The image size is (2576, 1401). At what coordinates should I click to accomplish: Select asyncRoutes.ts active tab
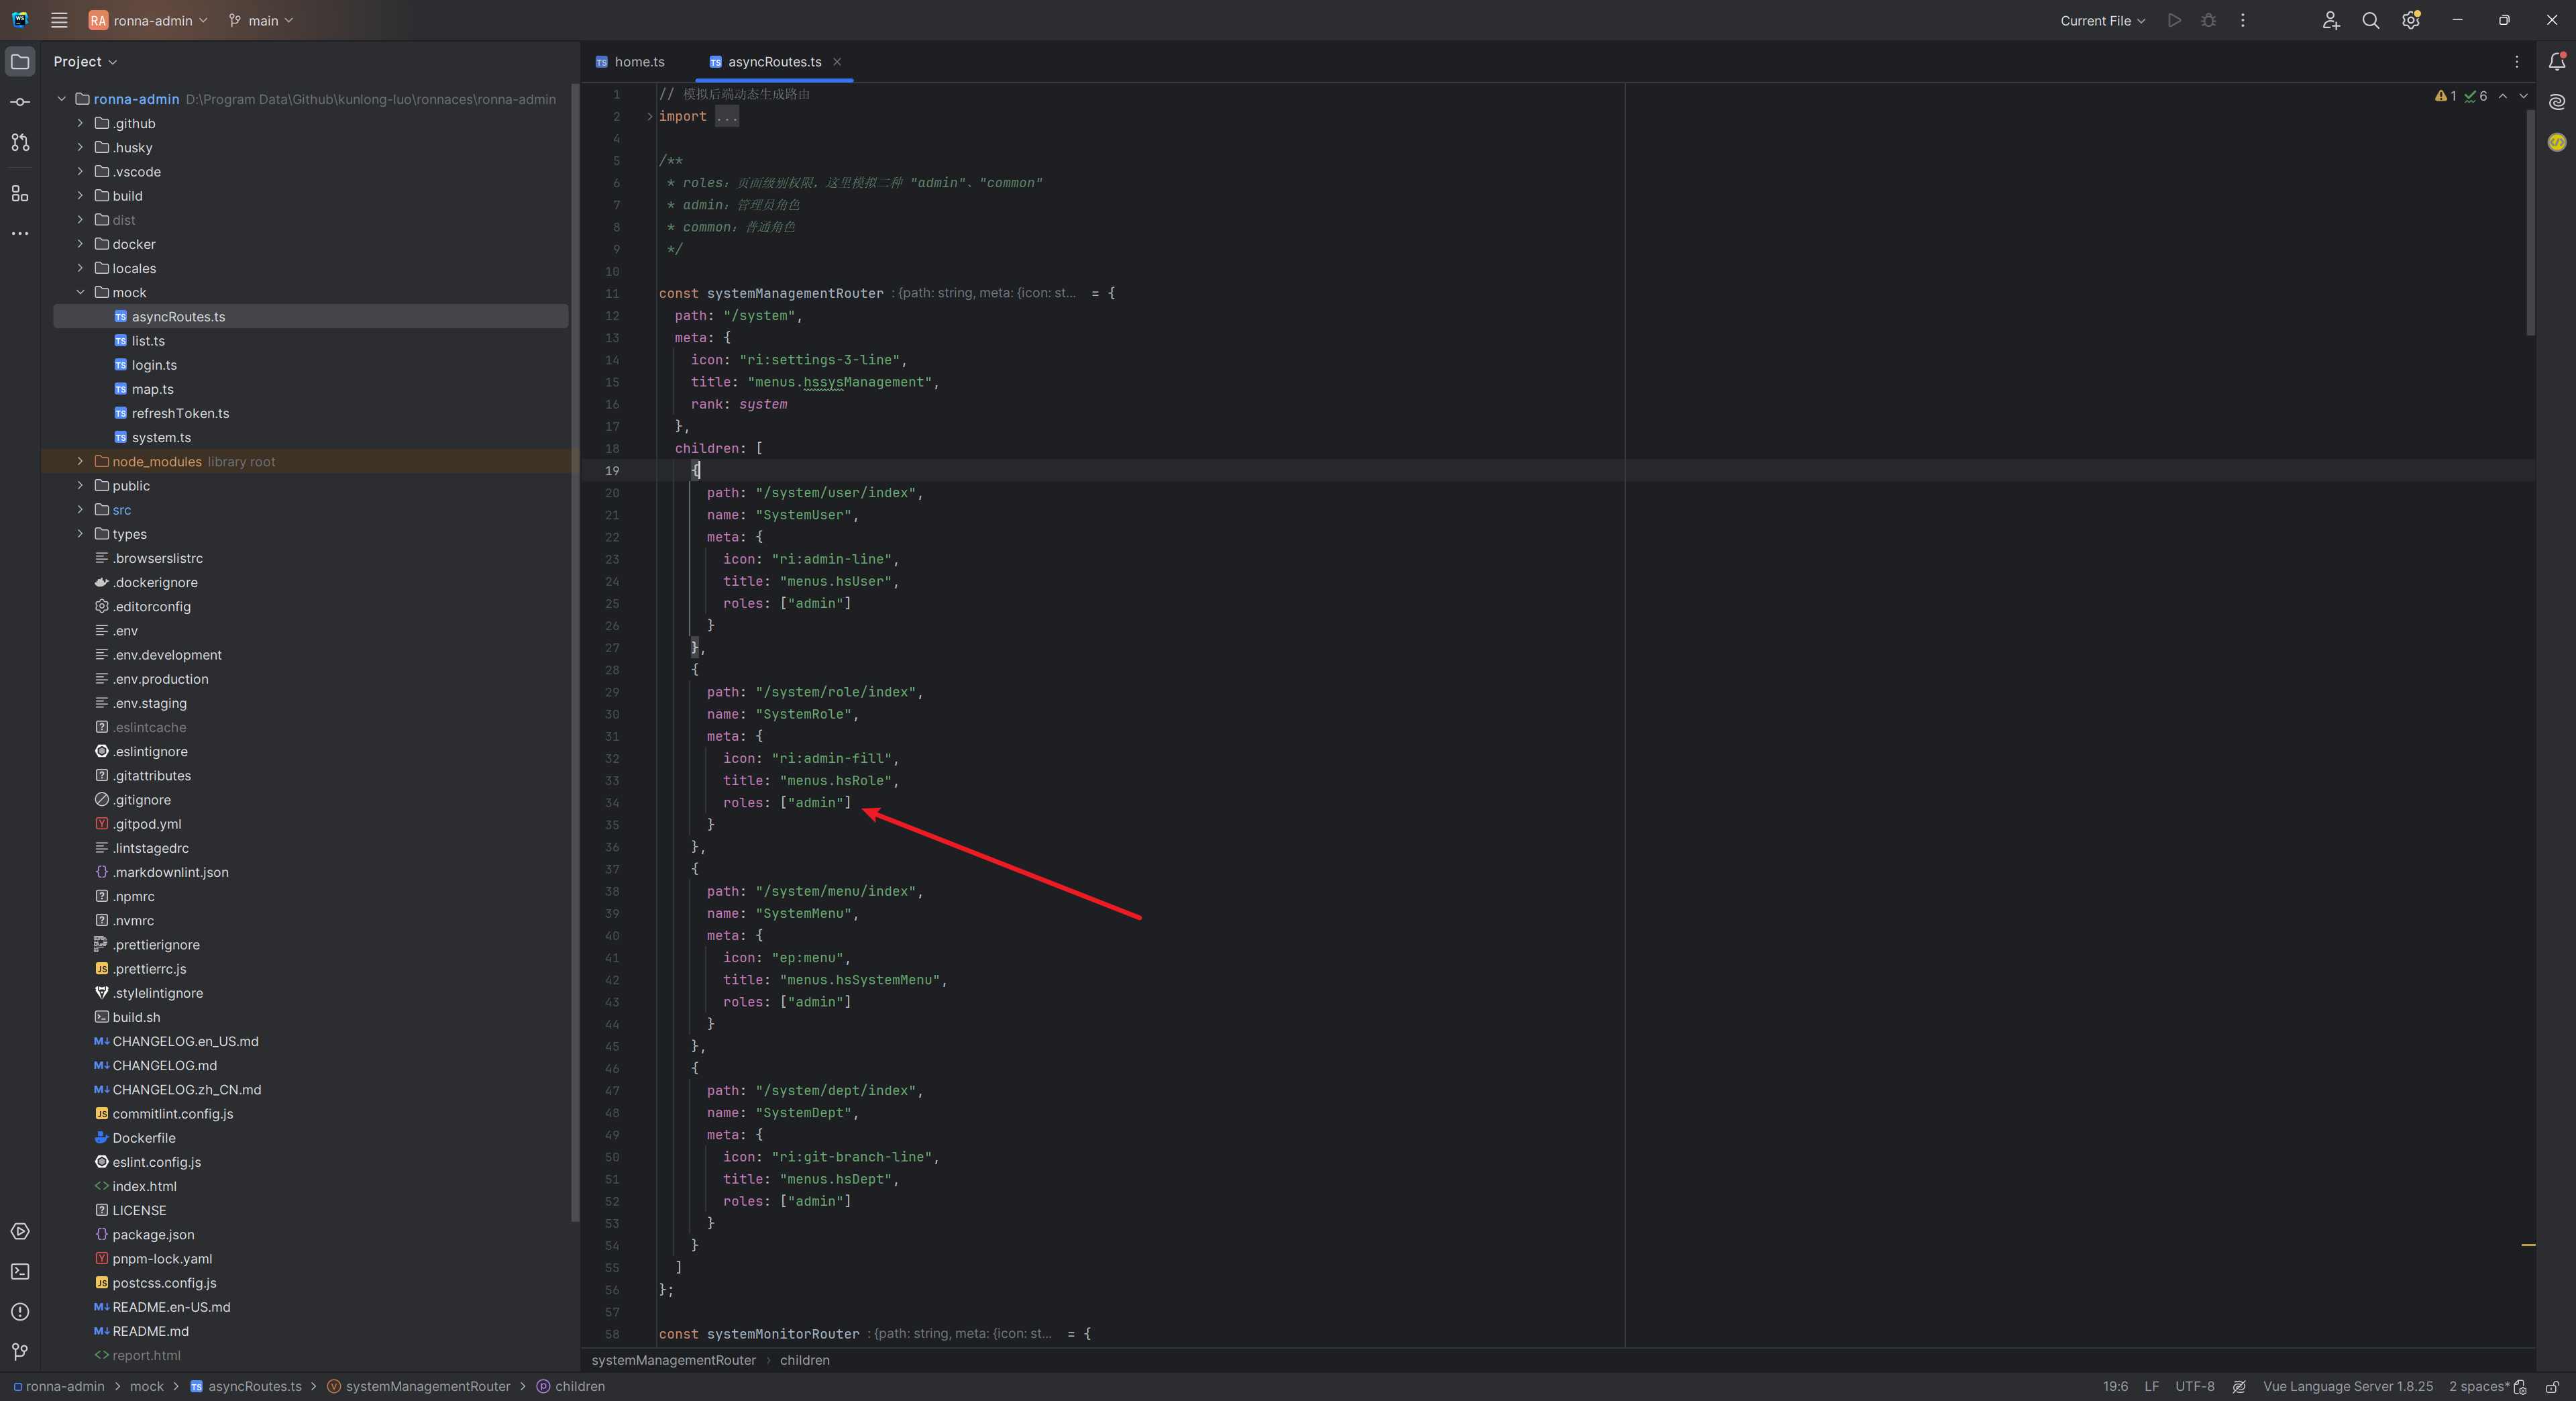pyautogui.click(x=772, y=60)
